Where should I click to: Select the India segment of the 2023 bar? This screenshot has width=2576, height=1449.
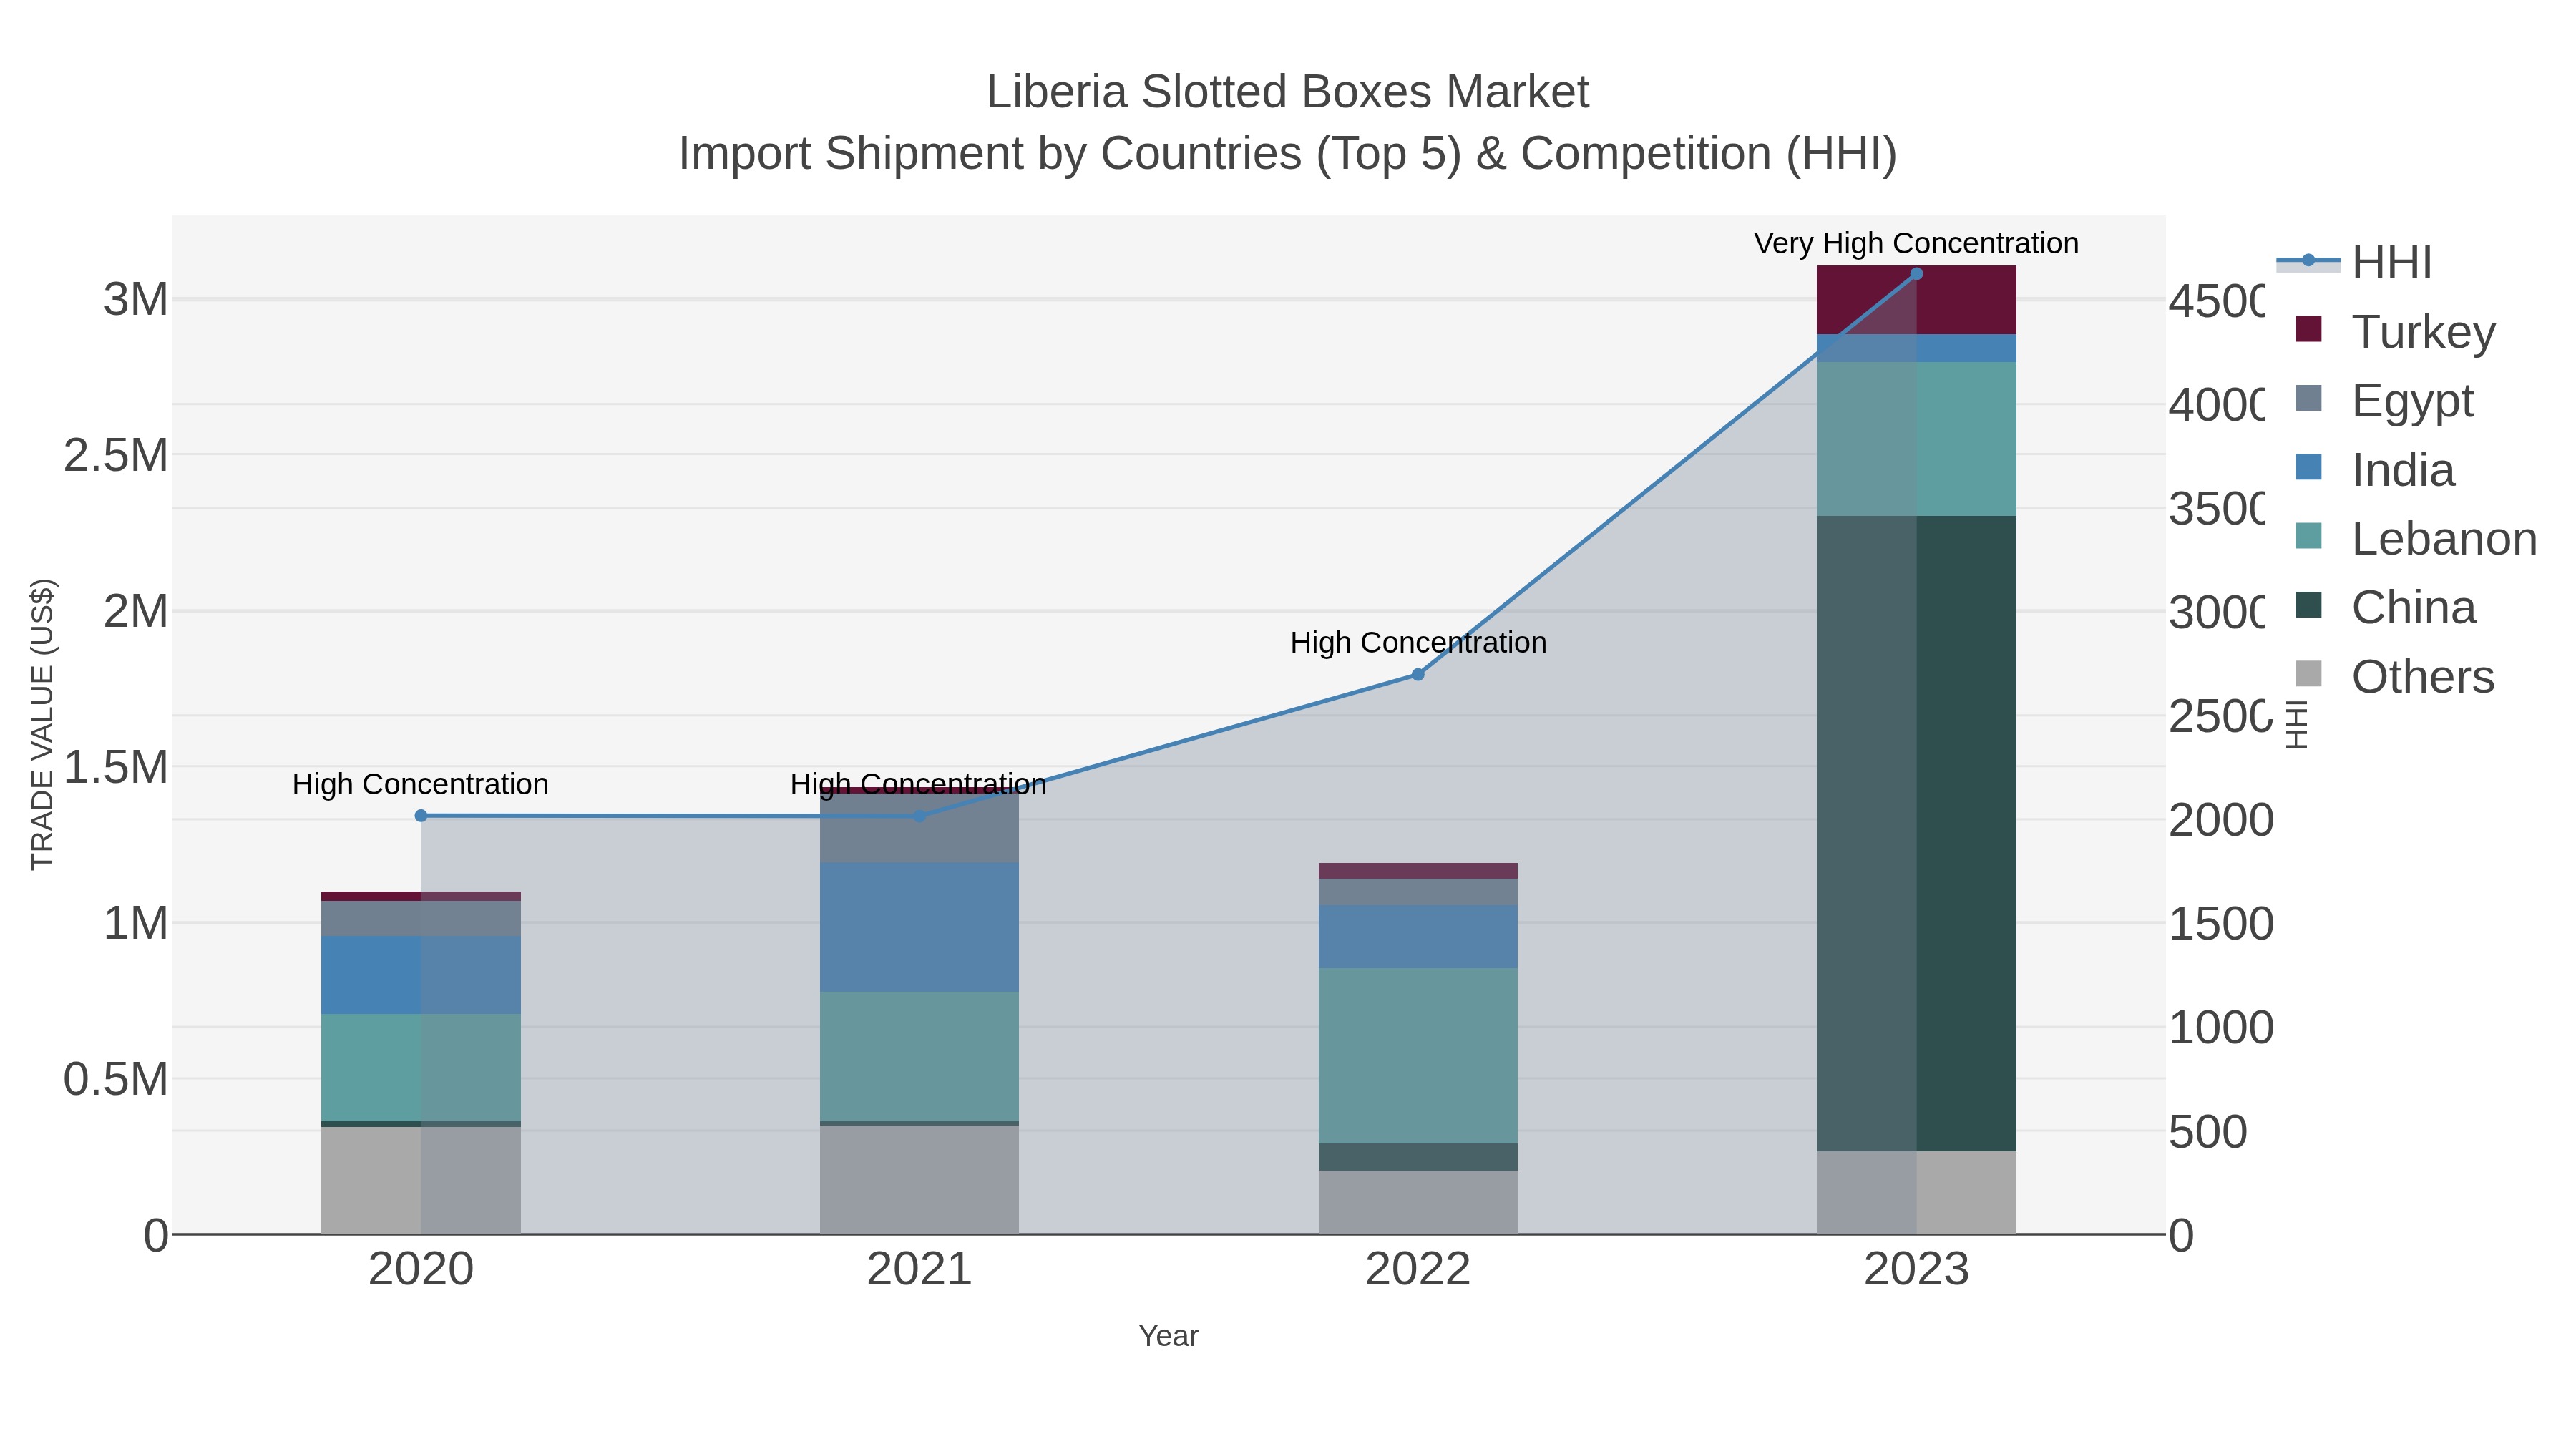click(1916, 348)
